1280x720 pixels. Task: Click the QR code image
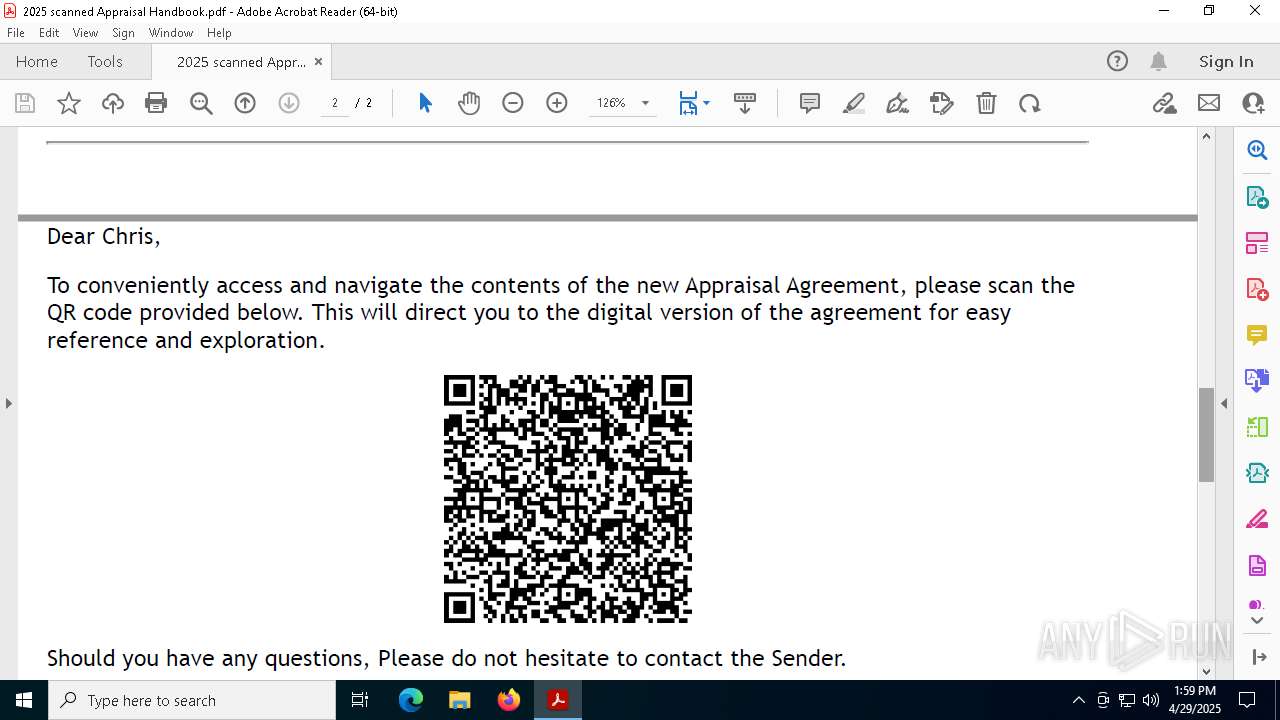coord(568,499)
